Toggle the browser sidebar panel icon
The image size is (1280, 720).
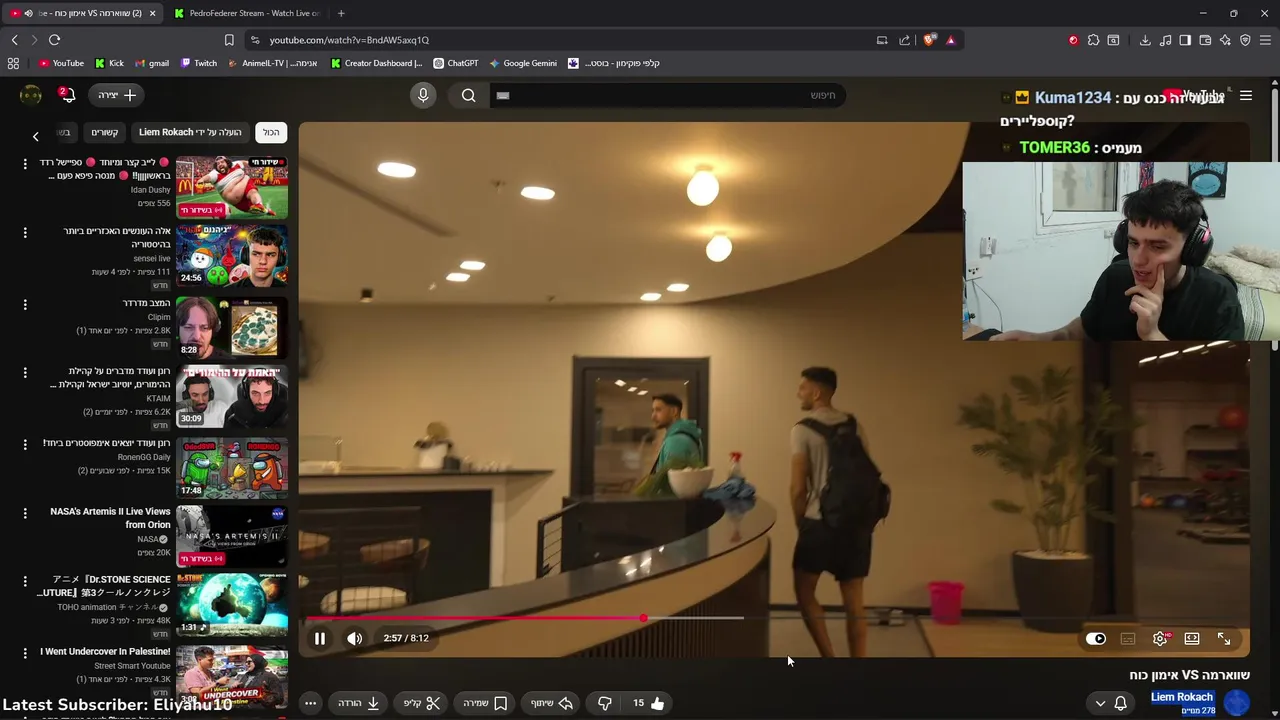coord(1185,40)
